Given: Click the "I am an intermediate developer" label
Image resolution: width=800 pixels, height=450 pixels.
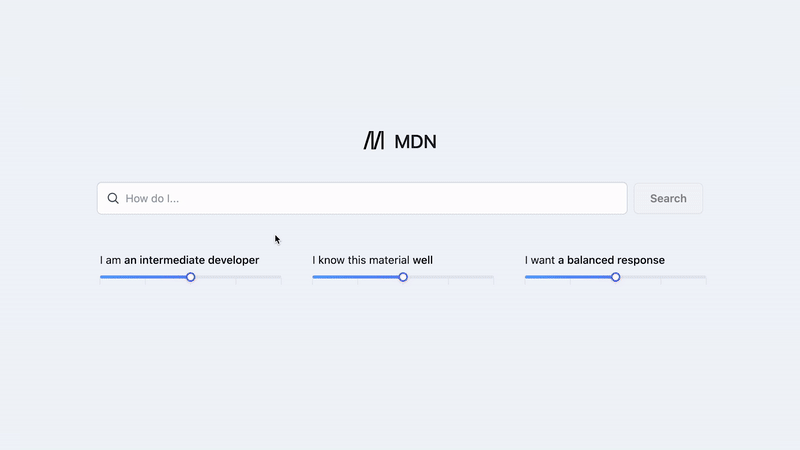Looking at the screenshot, I should 180,260.
